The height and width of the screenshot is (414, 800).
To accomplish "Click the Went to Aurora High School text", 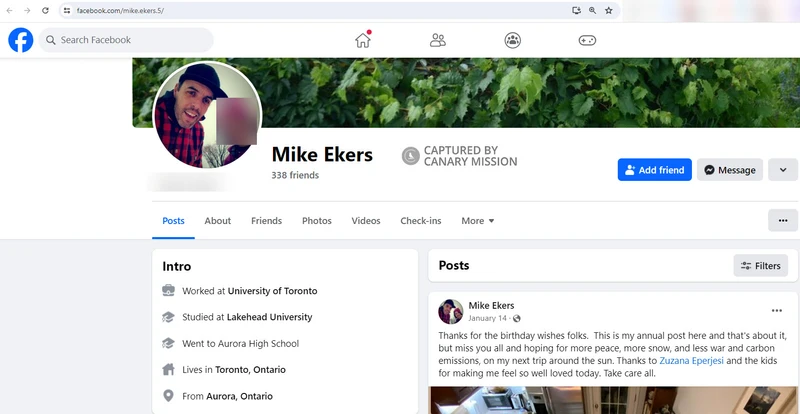I will click(x=240, y=344).
